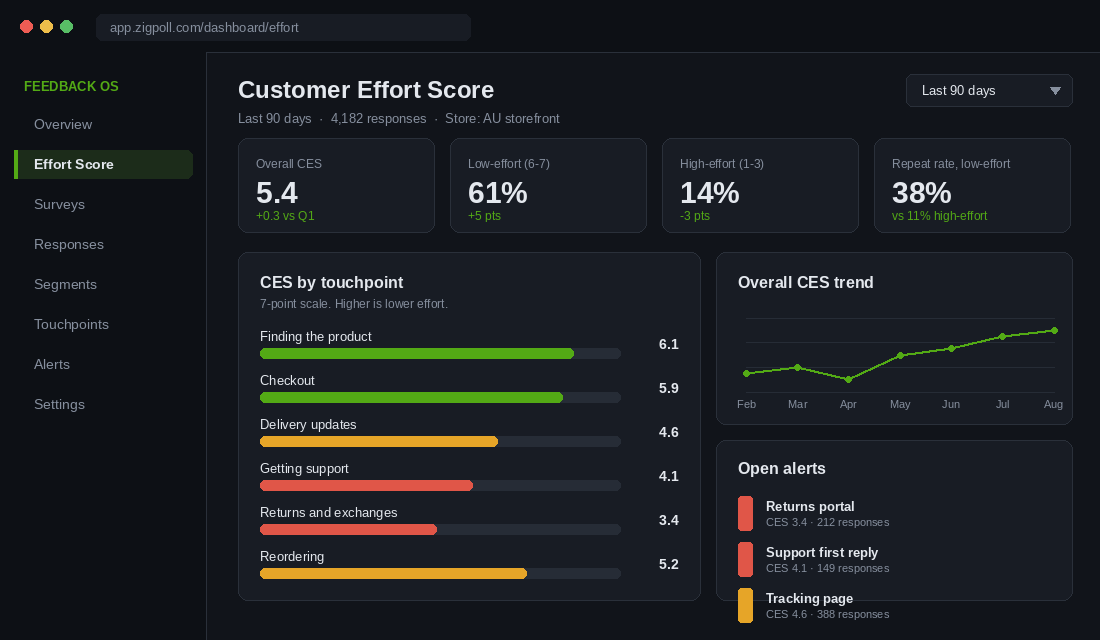
Task: Click the Returns and exchanges bar
Action: [349, 530]
